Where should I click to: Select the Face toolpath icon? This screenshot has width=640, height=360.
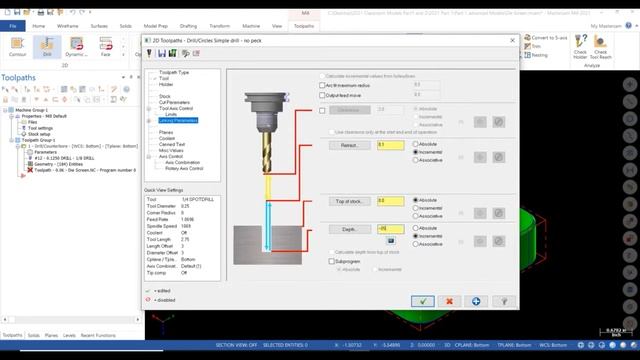pos(106,46)
